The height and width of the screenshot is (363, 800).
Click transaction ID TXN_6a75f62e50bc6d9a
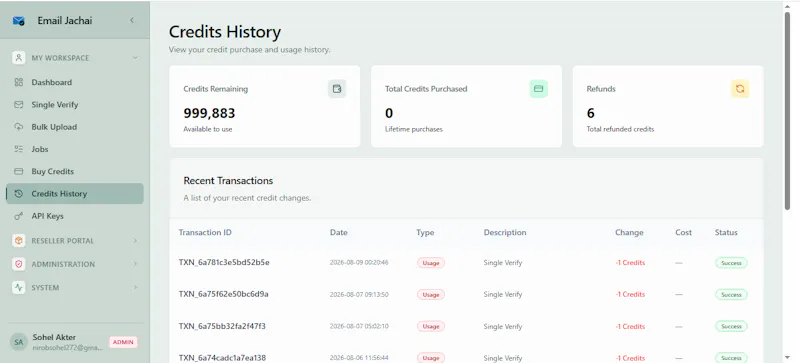coord(223,294)
